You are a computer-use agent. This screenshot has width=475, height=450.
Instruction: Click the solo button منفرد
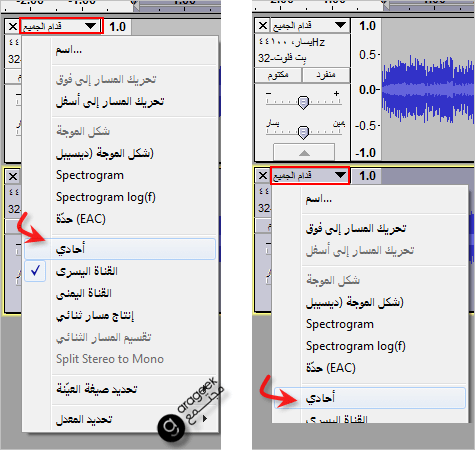[326, 75]
